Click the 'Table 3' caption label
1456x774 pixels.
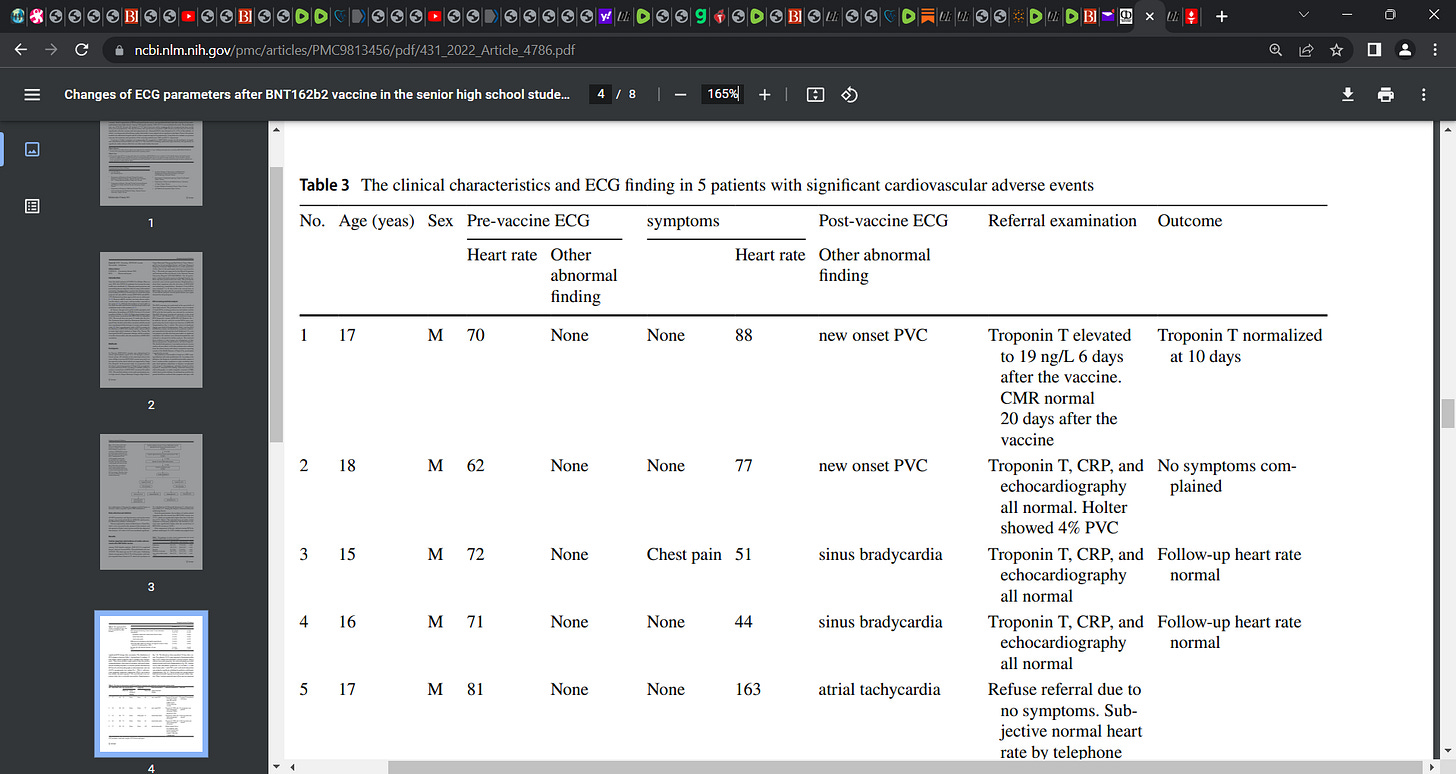(x=325, y=185)
